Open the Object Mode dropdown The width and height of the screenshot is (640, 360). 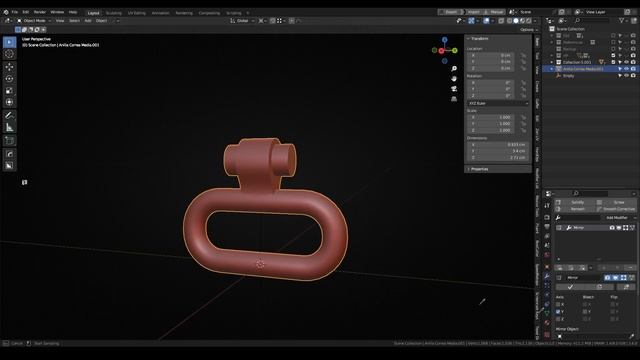(x=34, y=20)
